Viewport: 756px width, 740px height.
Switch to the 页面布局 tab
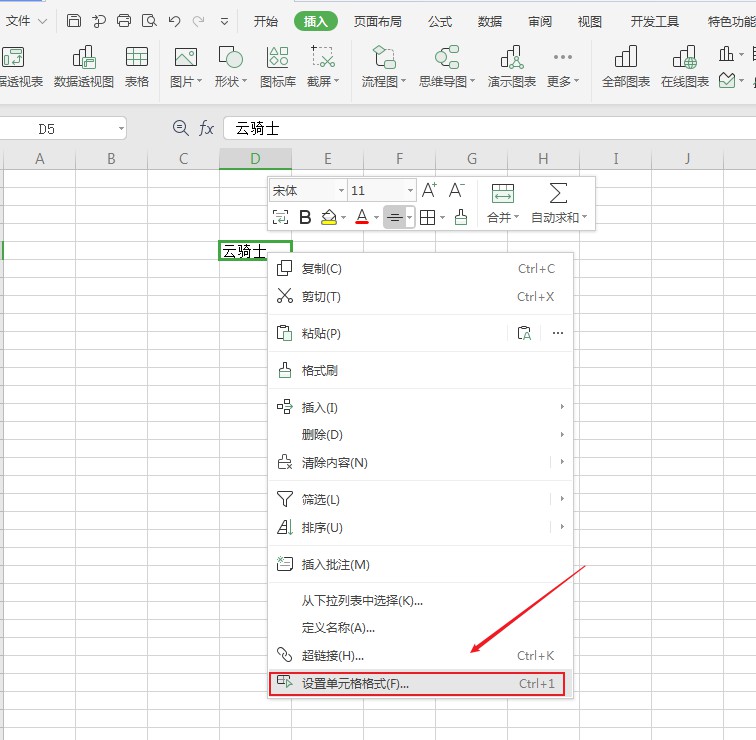378,21
